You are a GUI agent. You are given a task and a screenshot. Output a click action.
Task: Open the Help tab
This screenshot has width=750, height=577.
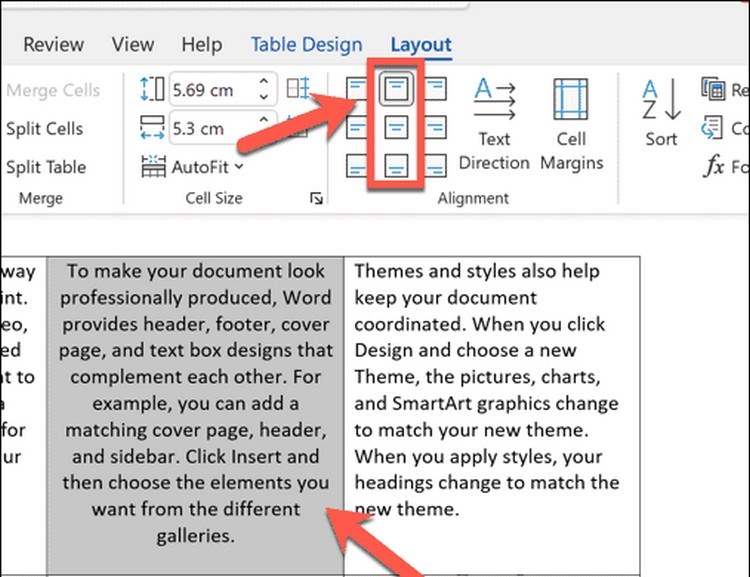[x=201, y=45]
